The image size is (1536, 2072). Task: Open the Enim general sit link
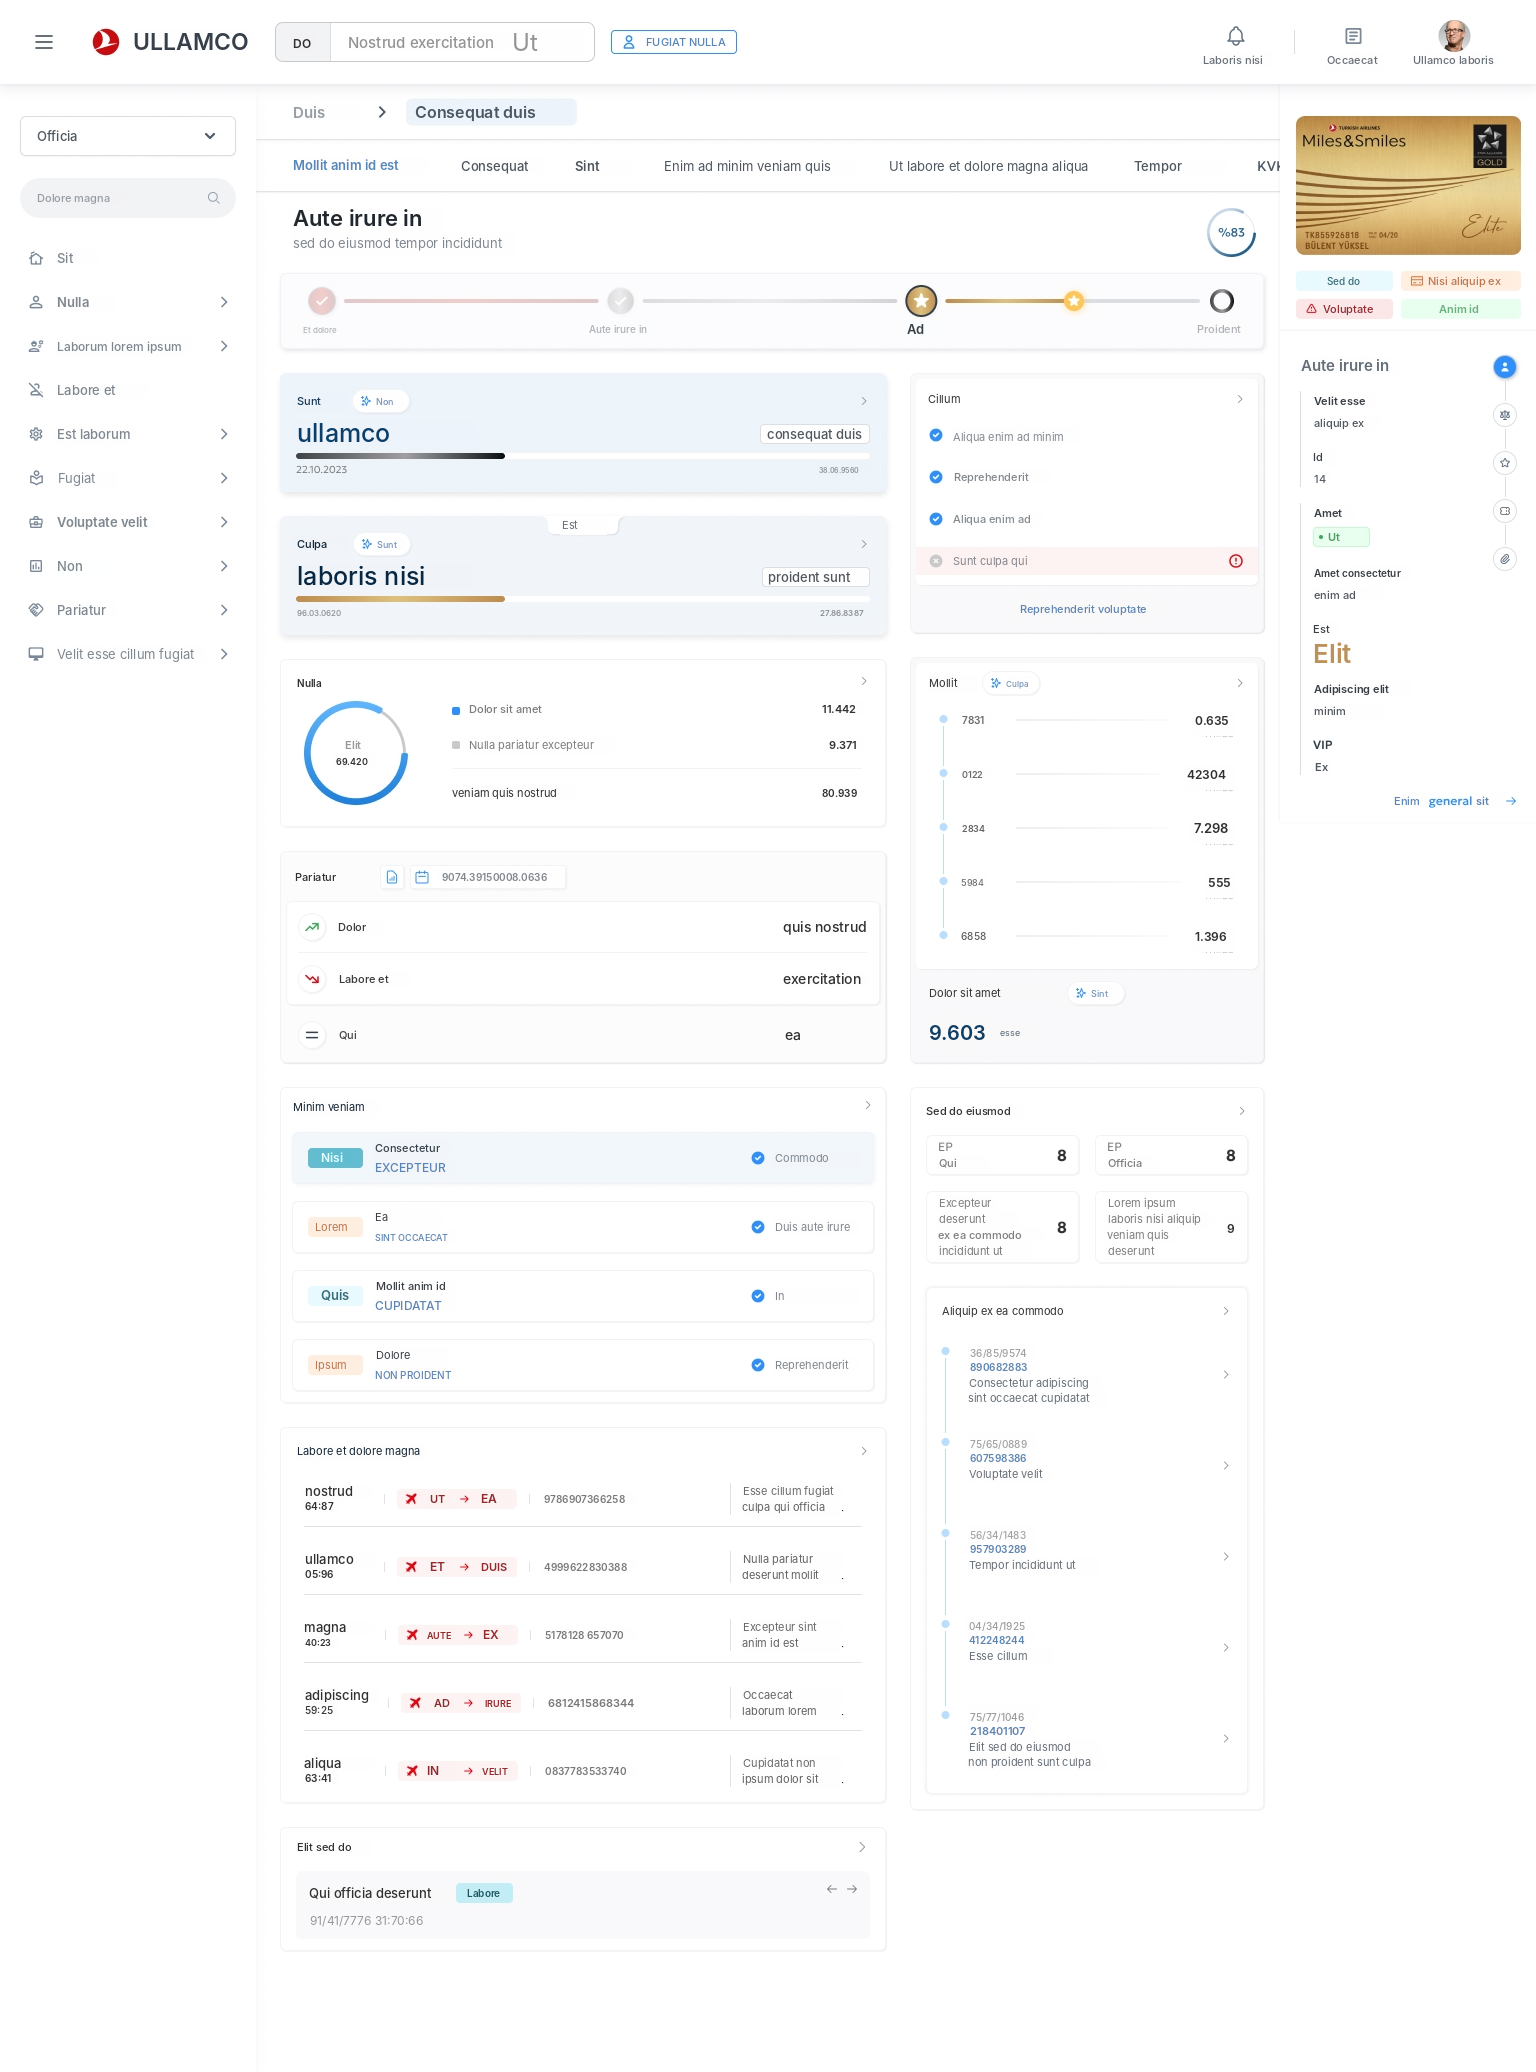coord(1455,801)
